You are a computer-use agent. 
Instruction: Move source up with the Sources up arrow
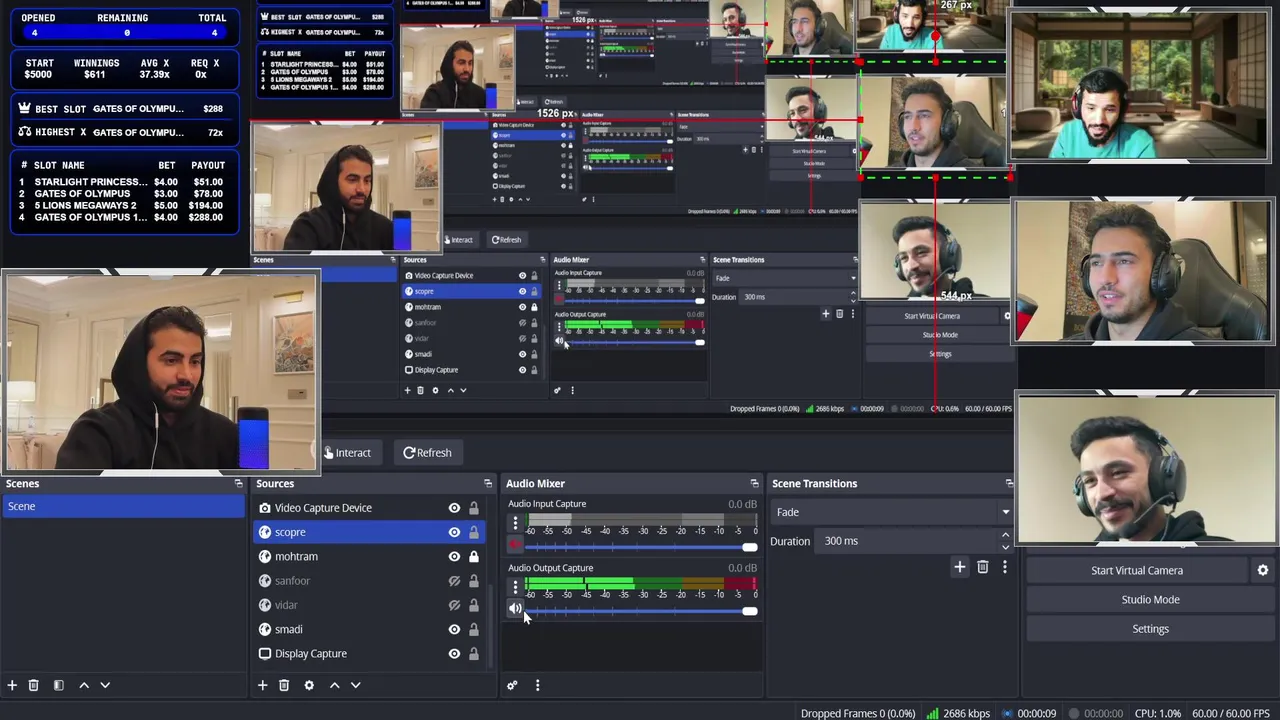click(334, 685)
